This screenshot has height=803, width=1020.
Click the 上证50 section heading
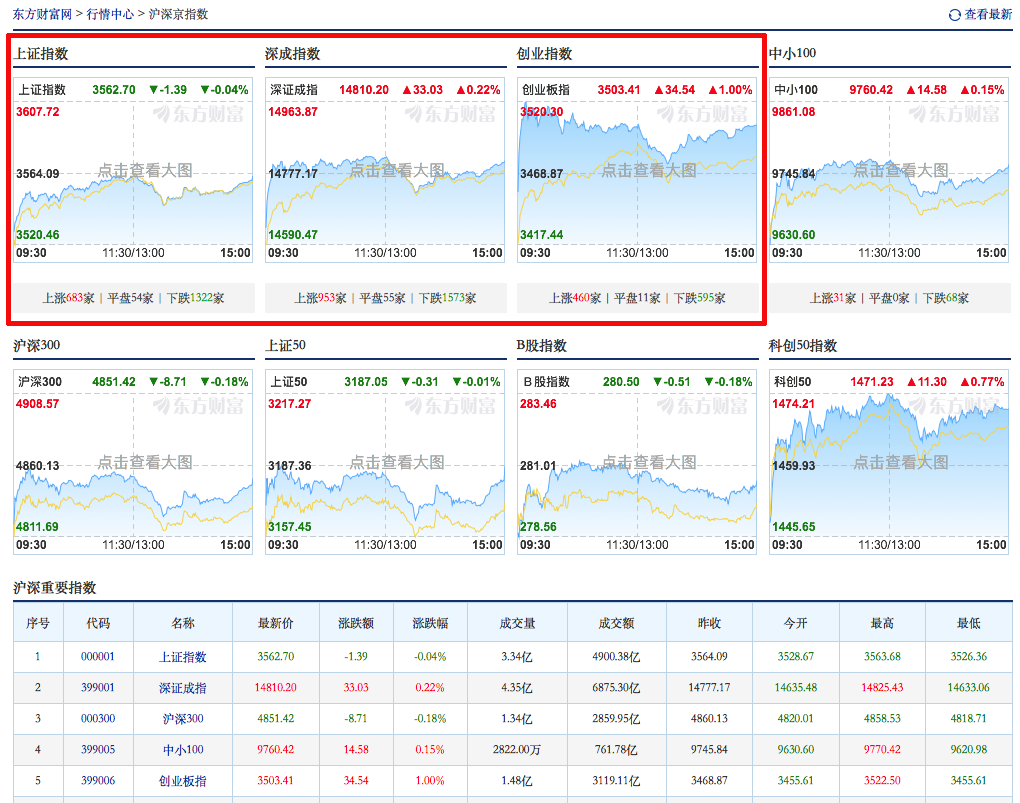pos(286,346)
